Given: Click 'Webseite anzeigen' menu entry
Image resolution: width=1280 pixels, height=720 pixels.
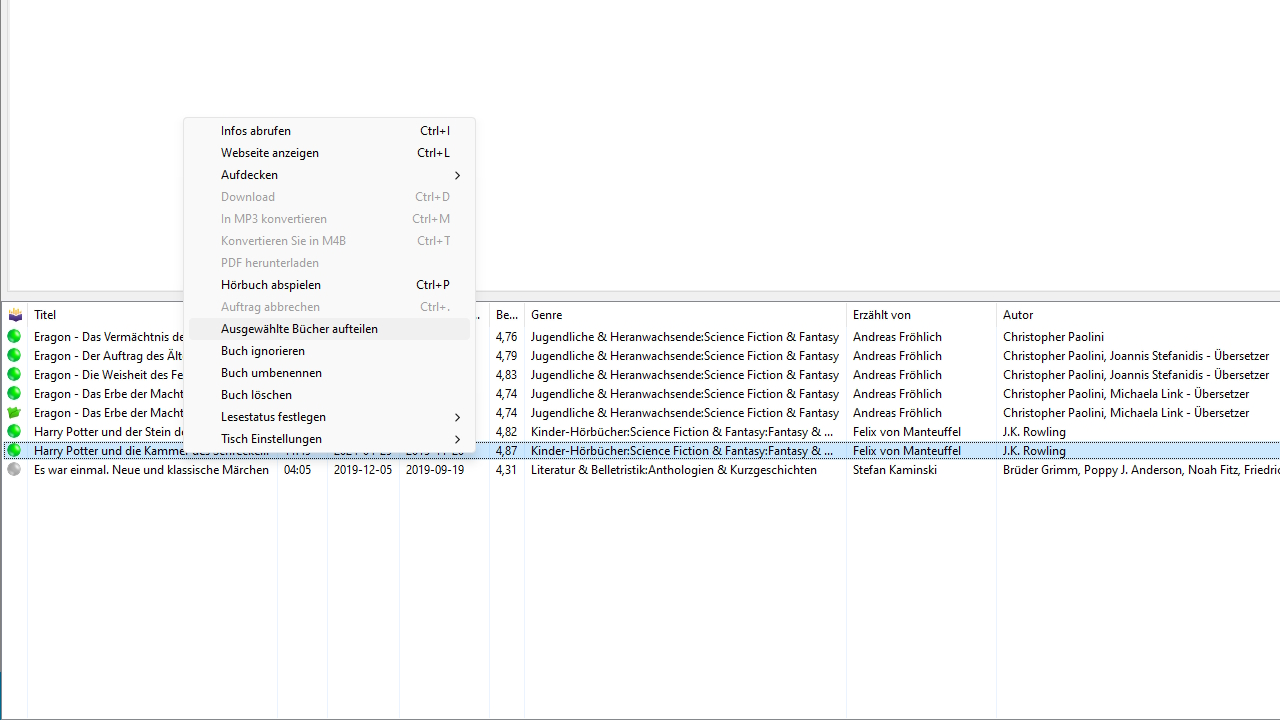Looking at the screenshot, I should (269, 152).
